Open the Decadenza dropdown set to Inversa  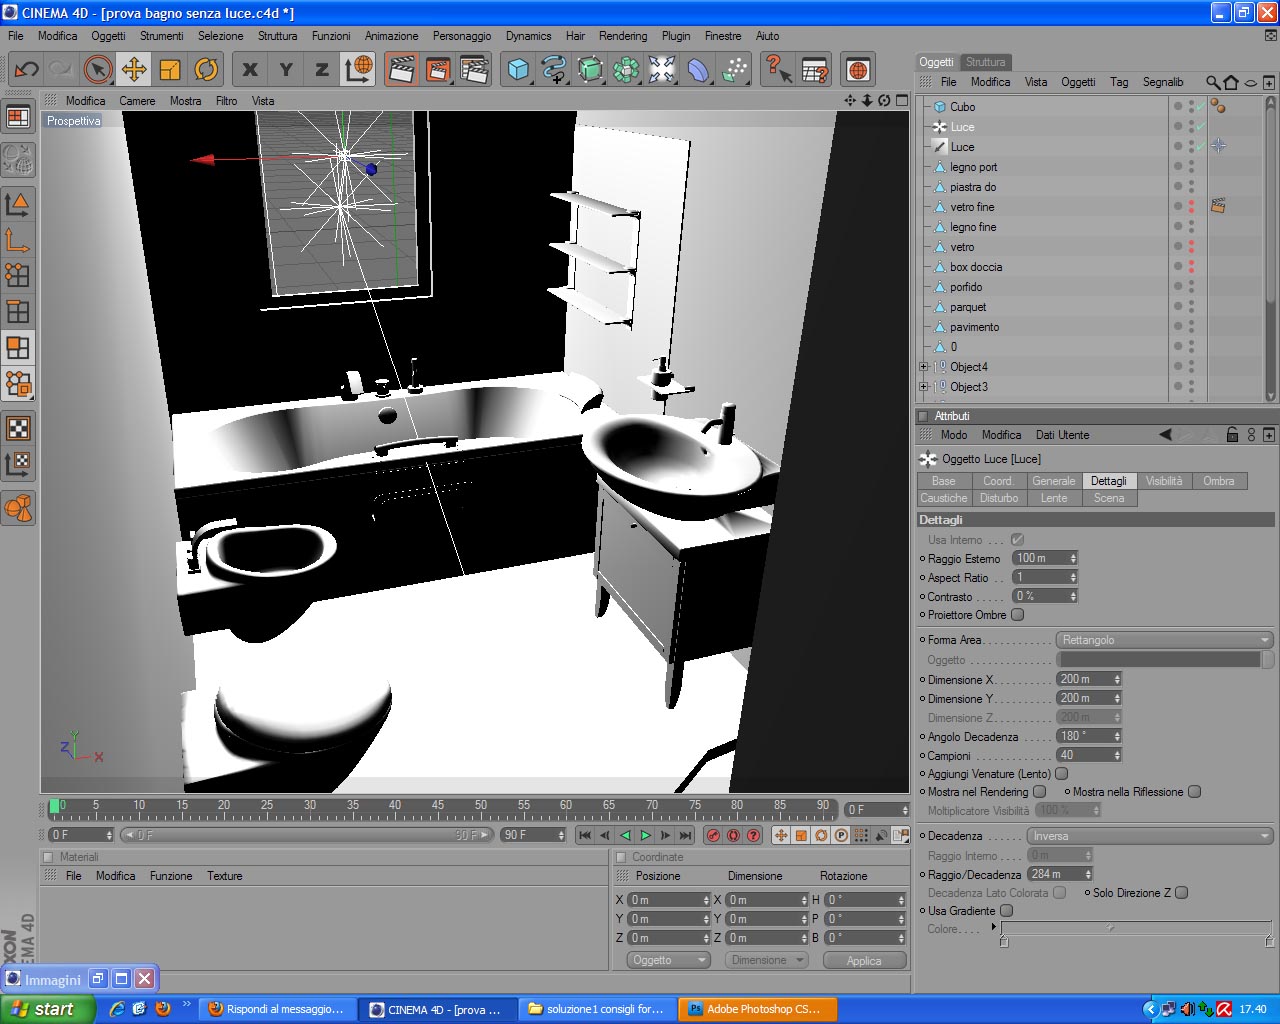point(1150,836)
